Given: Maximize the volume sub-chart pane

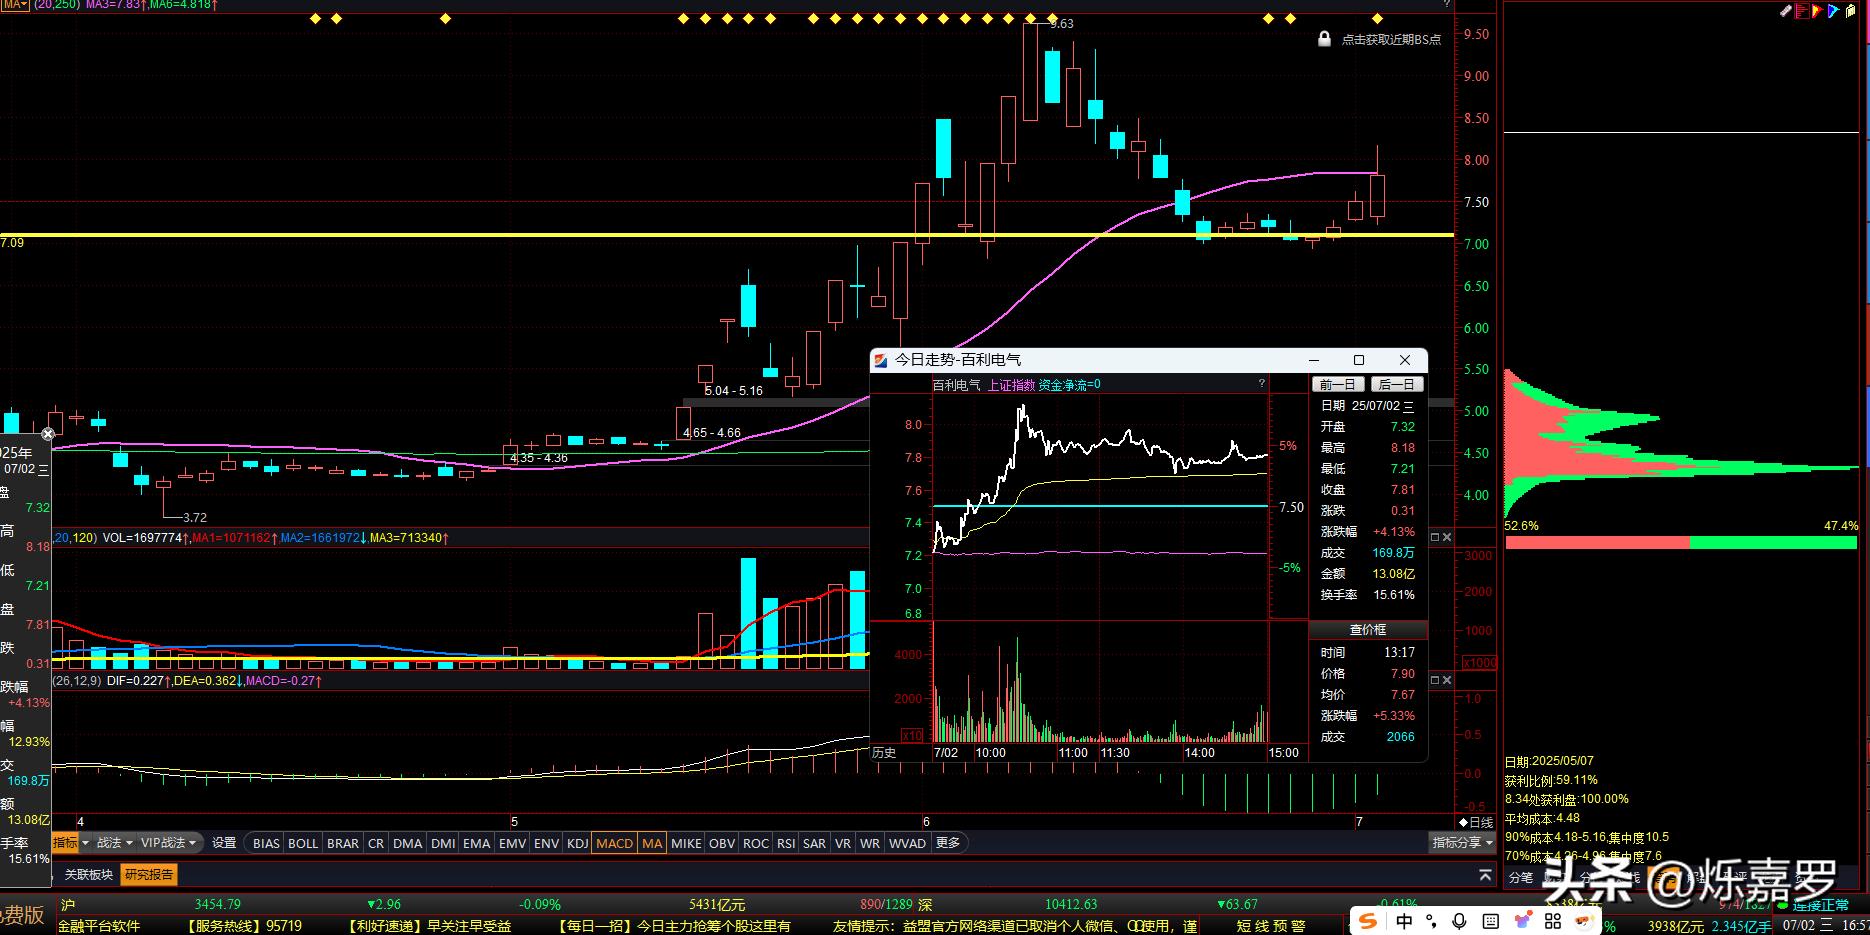Looking at the screenshot, I should point(1434,537).
